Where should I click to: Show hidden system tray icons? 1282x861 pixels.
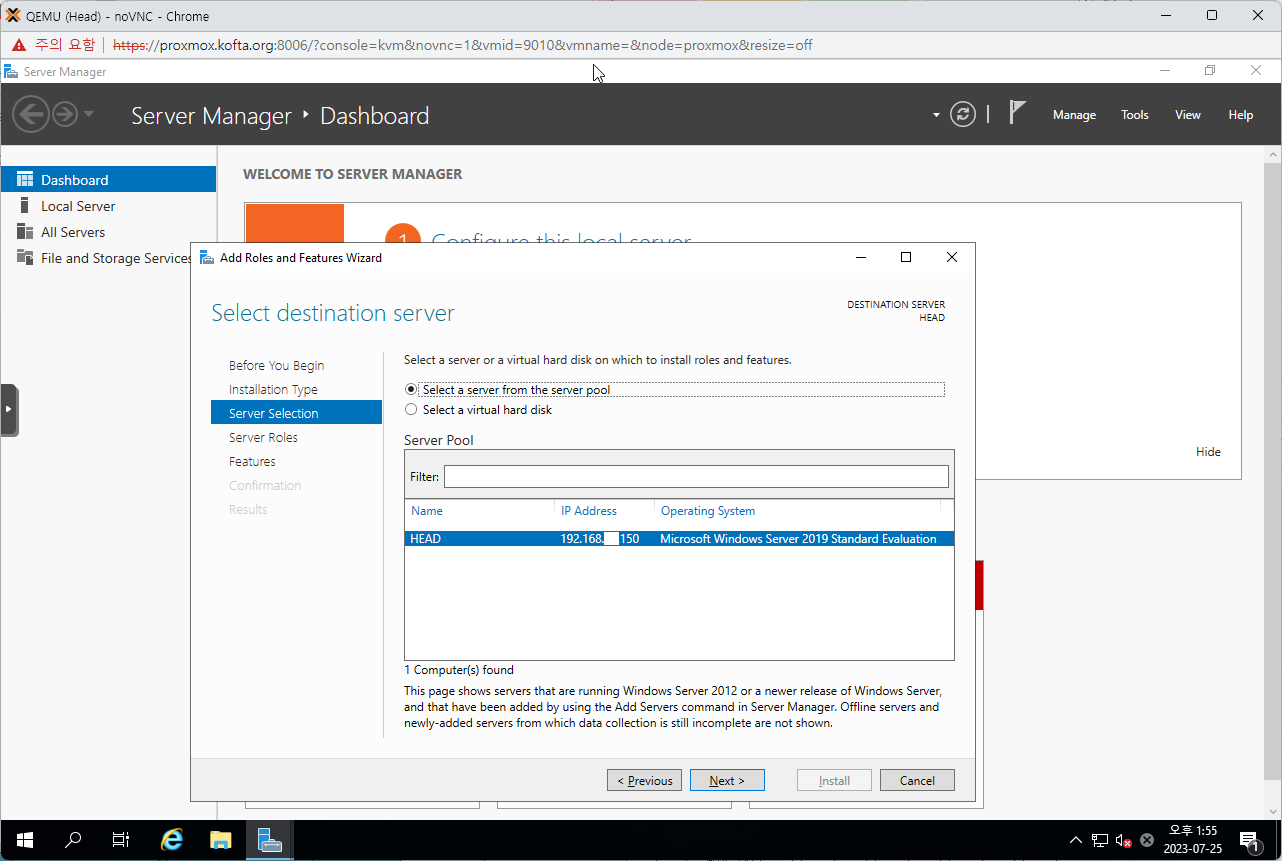(1075, 840)
